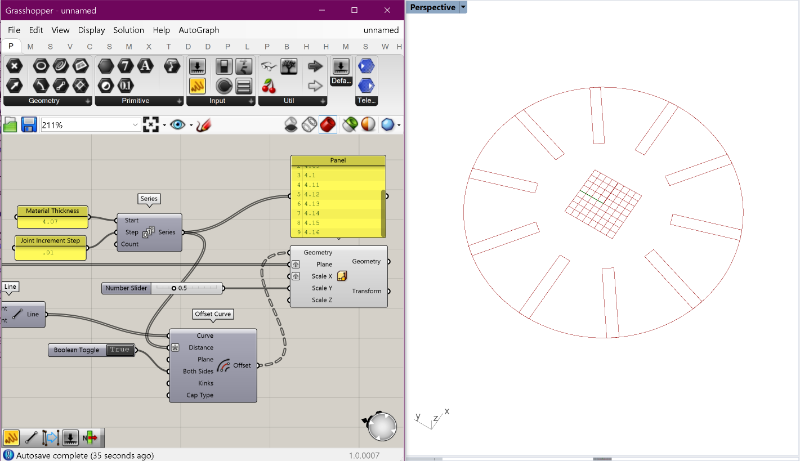Select the P (Params) component tab
Image resolution: width=800 pixels, height=461 pixels.
pos(11,46)
